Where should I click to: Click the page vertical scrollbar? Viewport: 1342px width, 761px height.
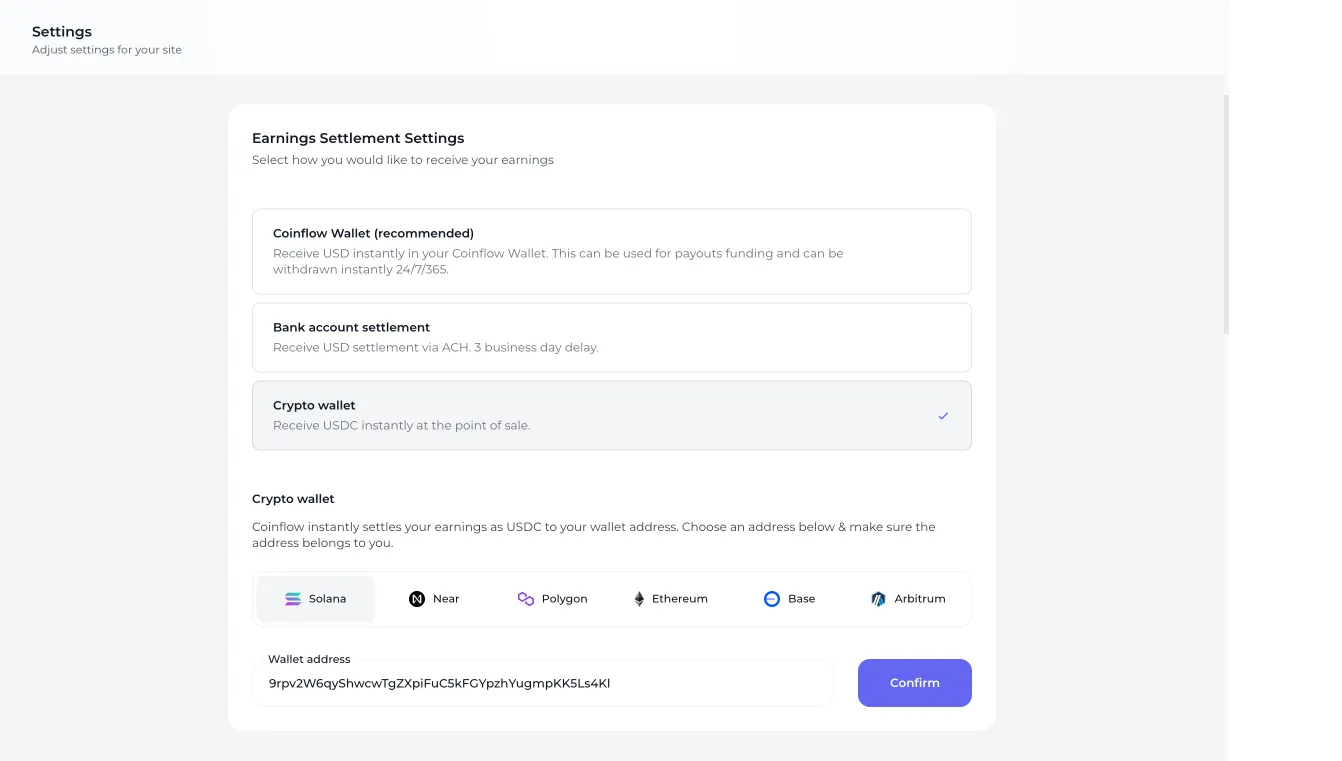pos(1226,215)
